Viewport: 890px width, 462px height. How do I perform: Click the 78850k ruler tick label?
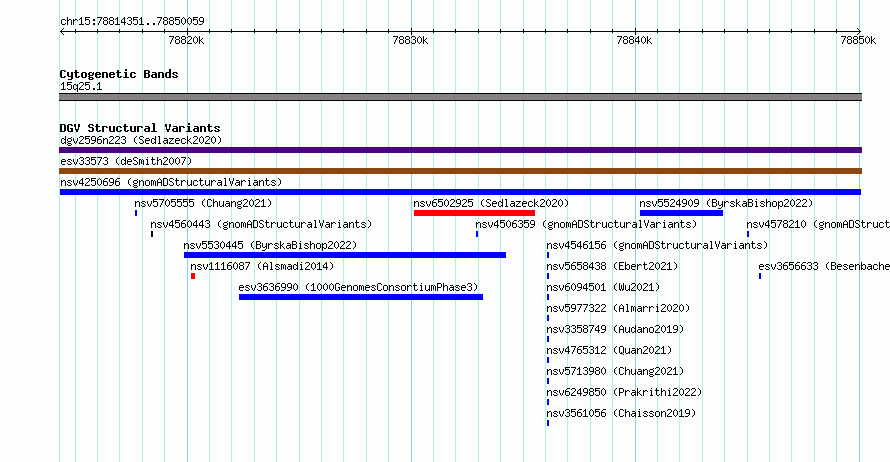(858, 40)
